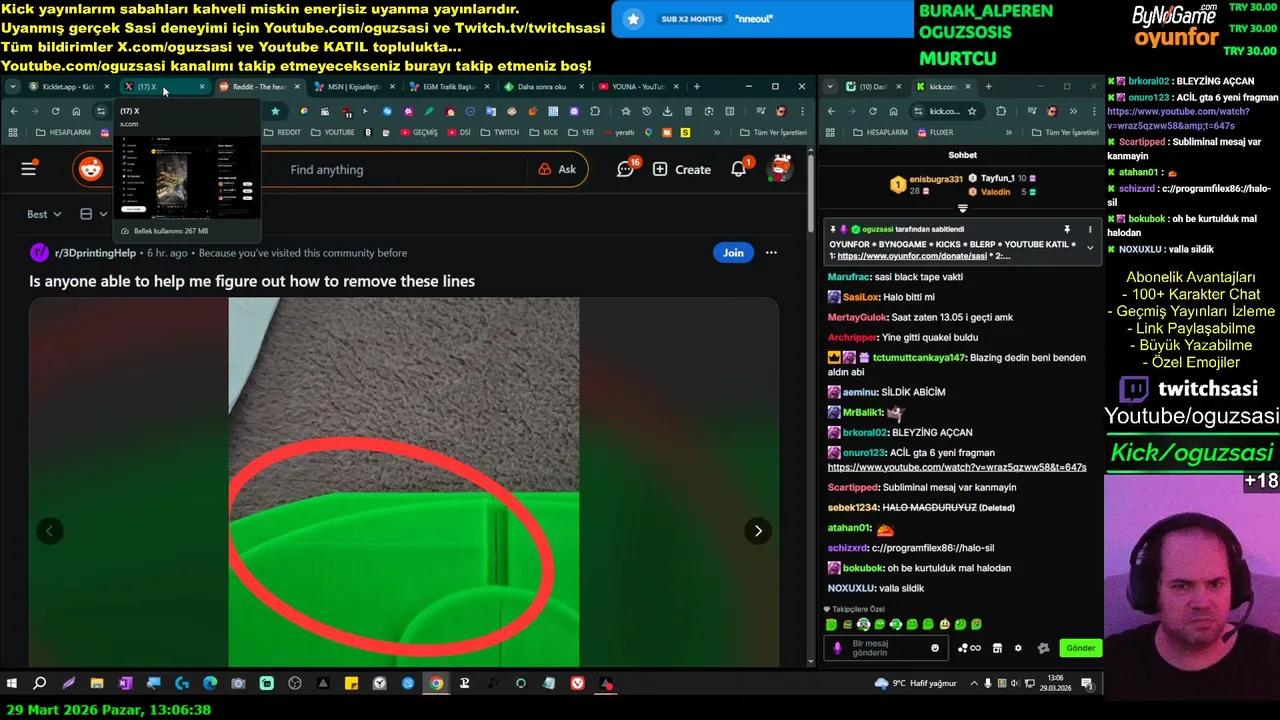Open the weather widget Hafif yağmur
This screenshot has width=1280, height=720.
[914, 684]
